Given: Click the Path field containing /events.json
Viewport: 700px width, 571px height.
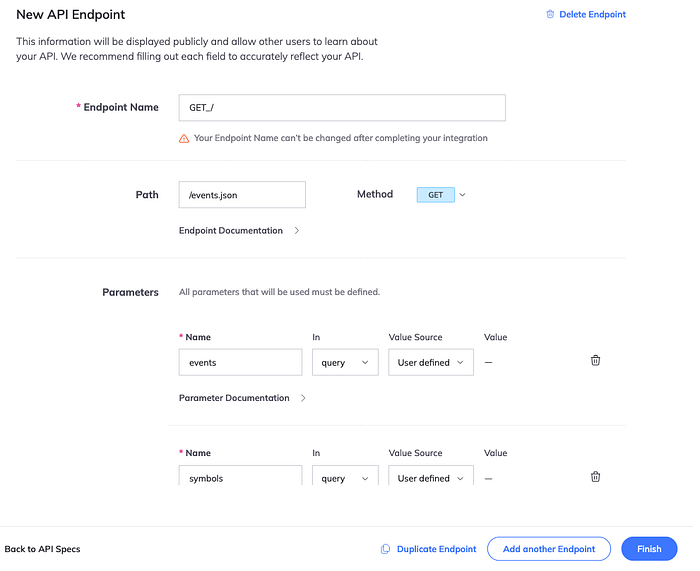Looking at the screenshot, I should pyautogui.click(x=241, y=195).
